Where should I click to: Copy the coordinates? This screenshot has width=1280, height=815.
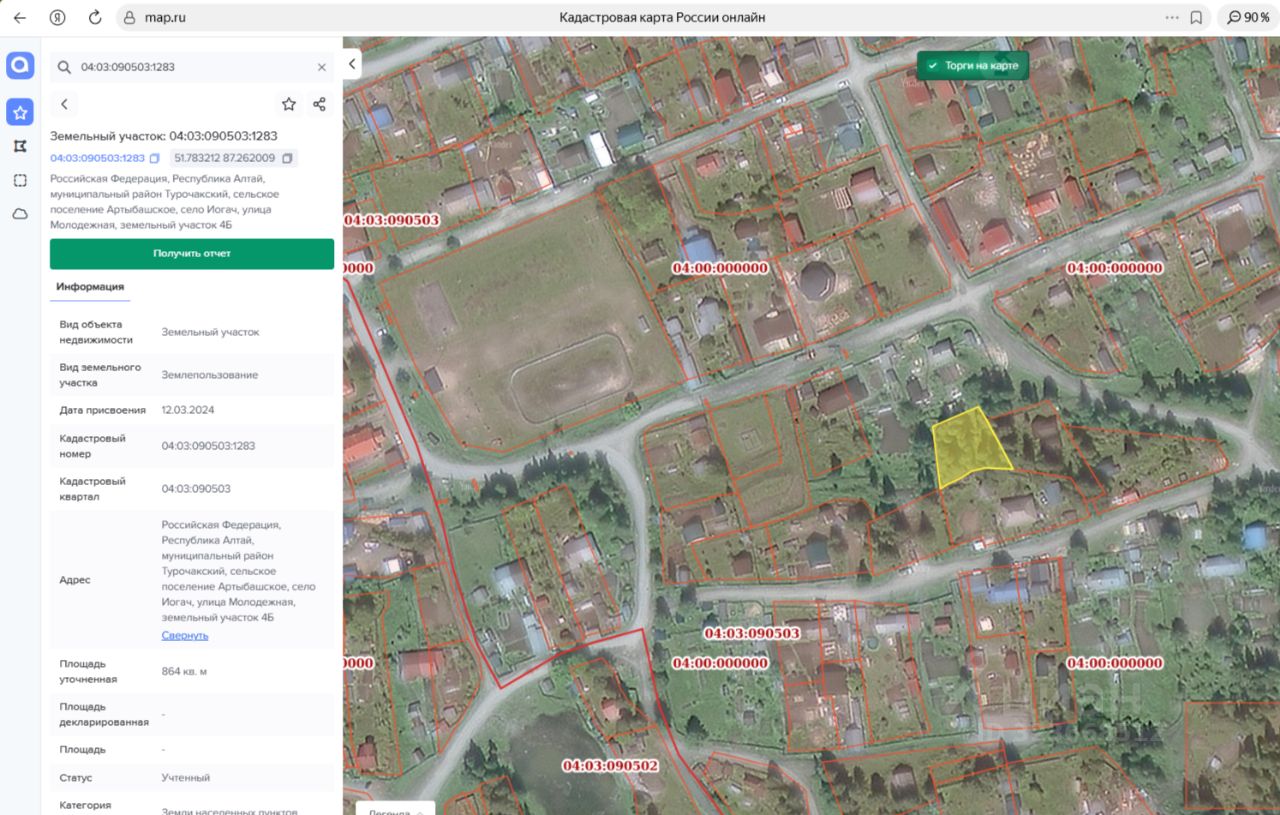pyautogui.click(x=288, y=158)
